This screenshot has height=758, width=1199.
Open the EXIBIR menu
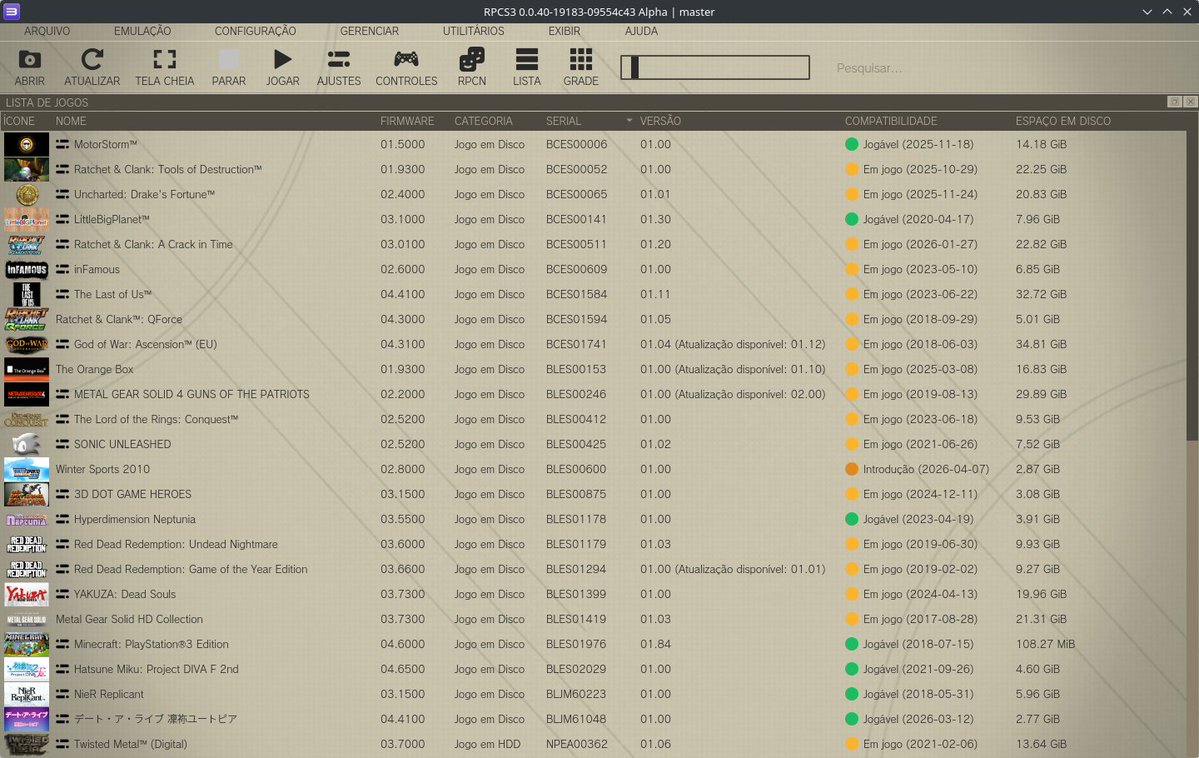(564, 31)
